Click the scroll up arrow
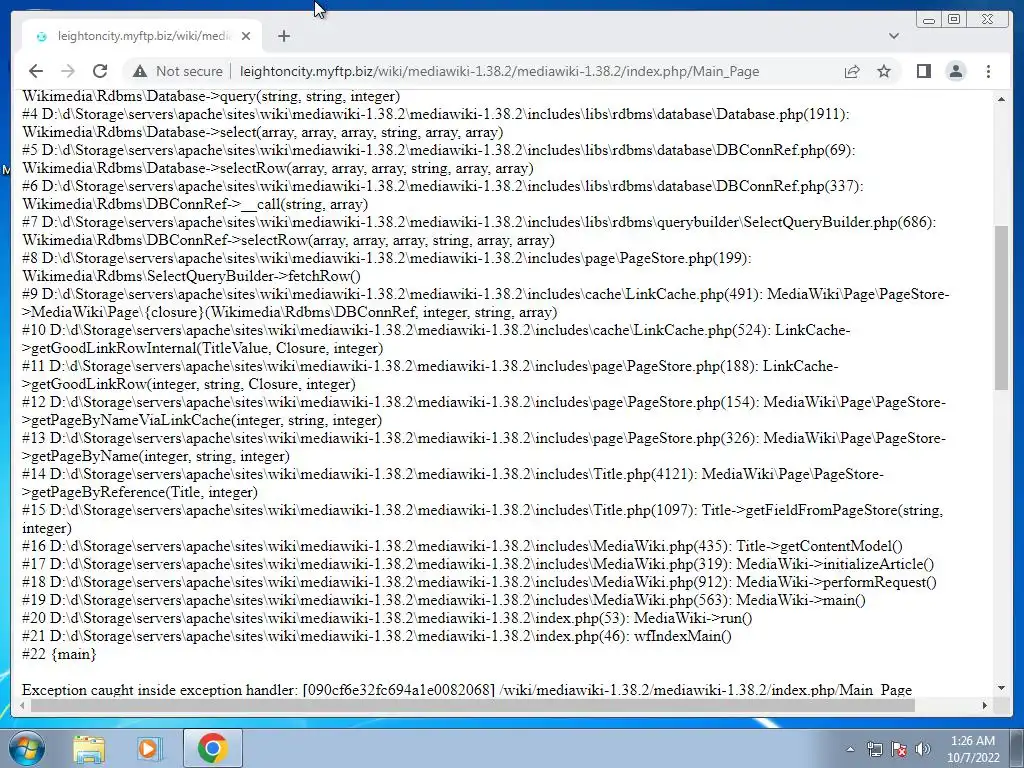Screen dimensions: 1024x768 point(1001,99)
